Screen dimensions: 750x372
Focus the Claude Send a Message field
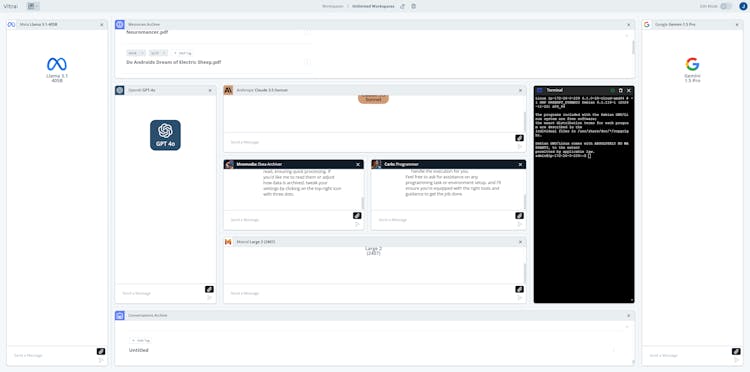(368, 142)
